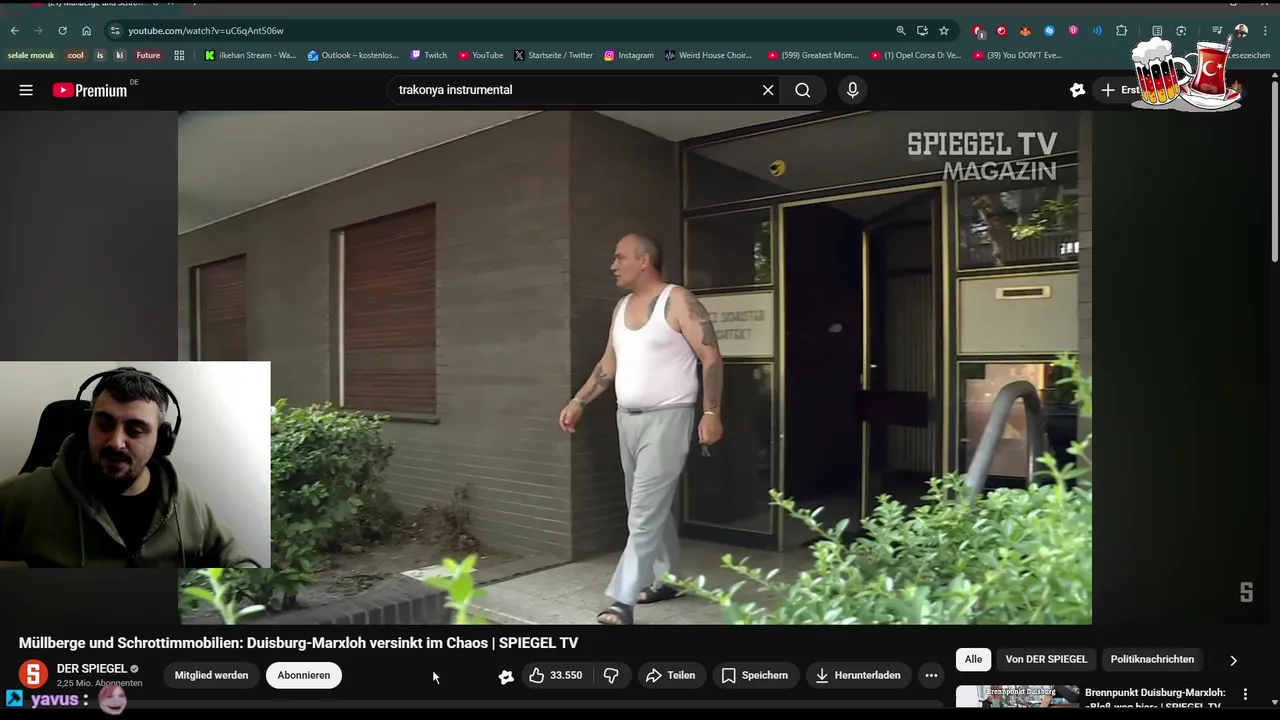Clear the search text with X

768,90
